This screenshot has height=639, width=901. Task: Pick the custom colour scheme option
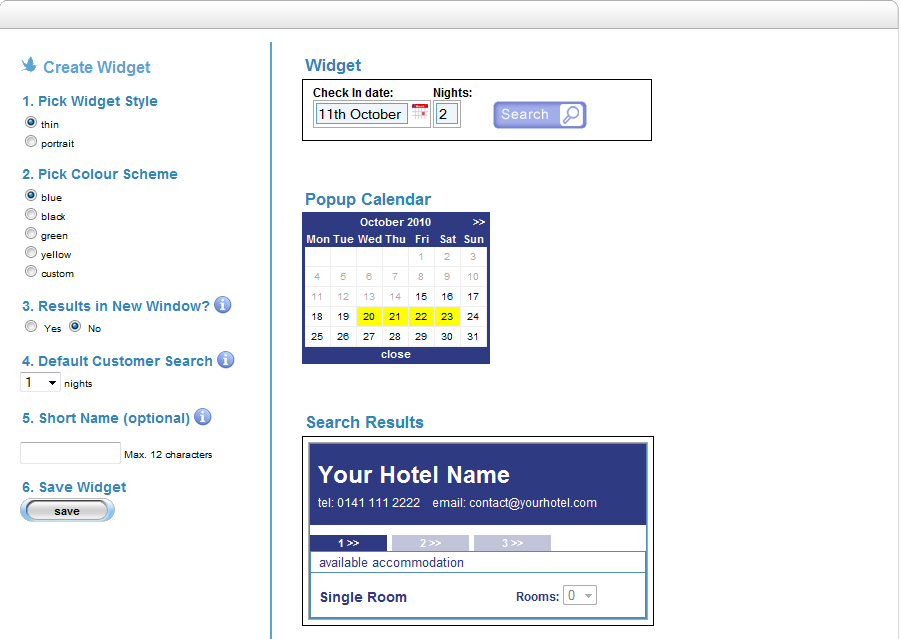(x=31, y=272)
